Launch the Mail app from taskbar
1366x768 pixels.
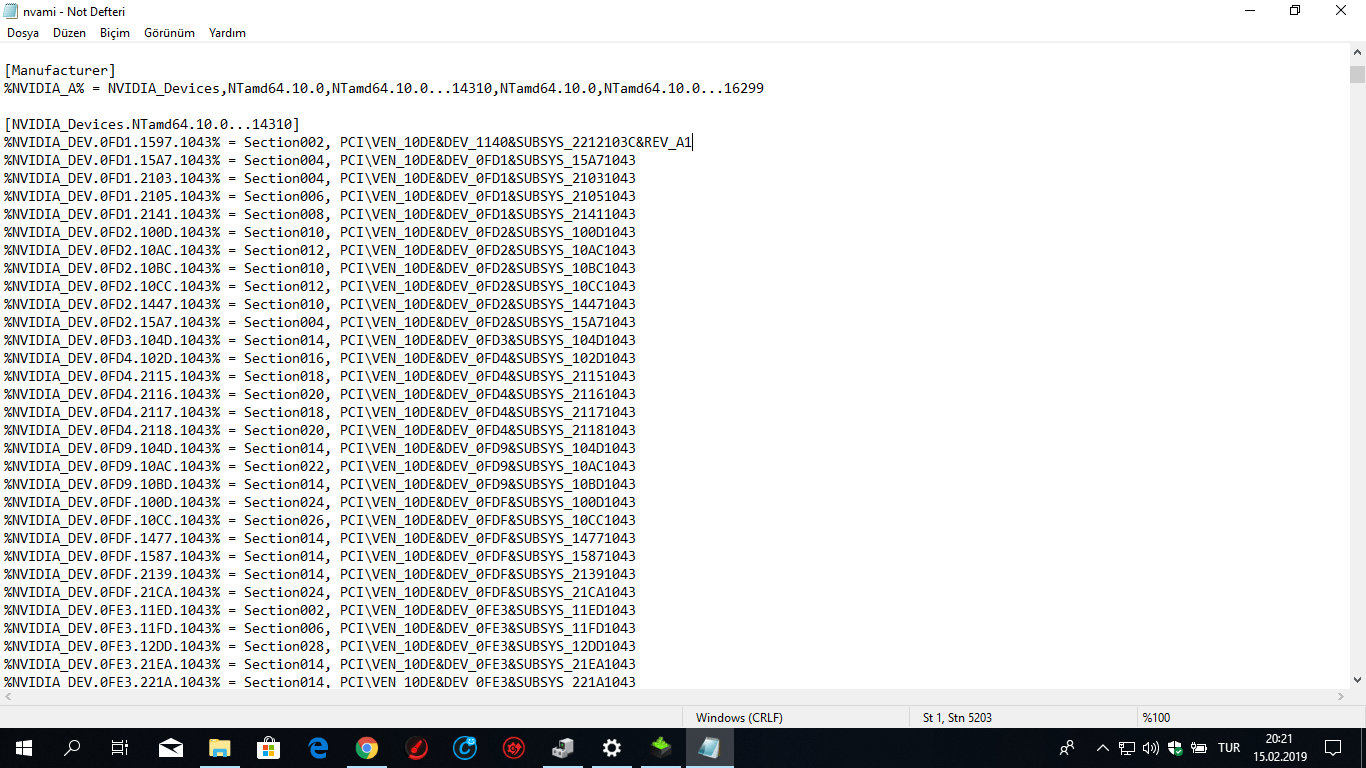pyautogui.click(x=171, y=747)
